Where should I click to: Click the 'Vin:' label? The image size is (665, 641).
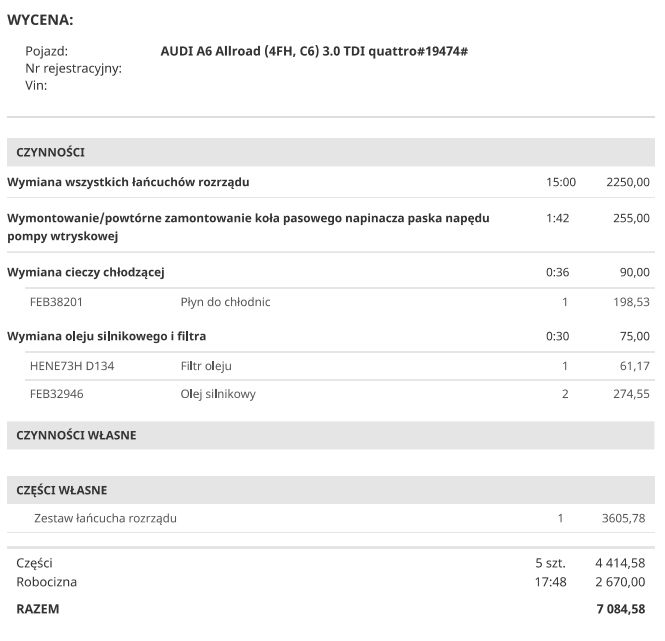(36, 85)
